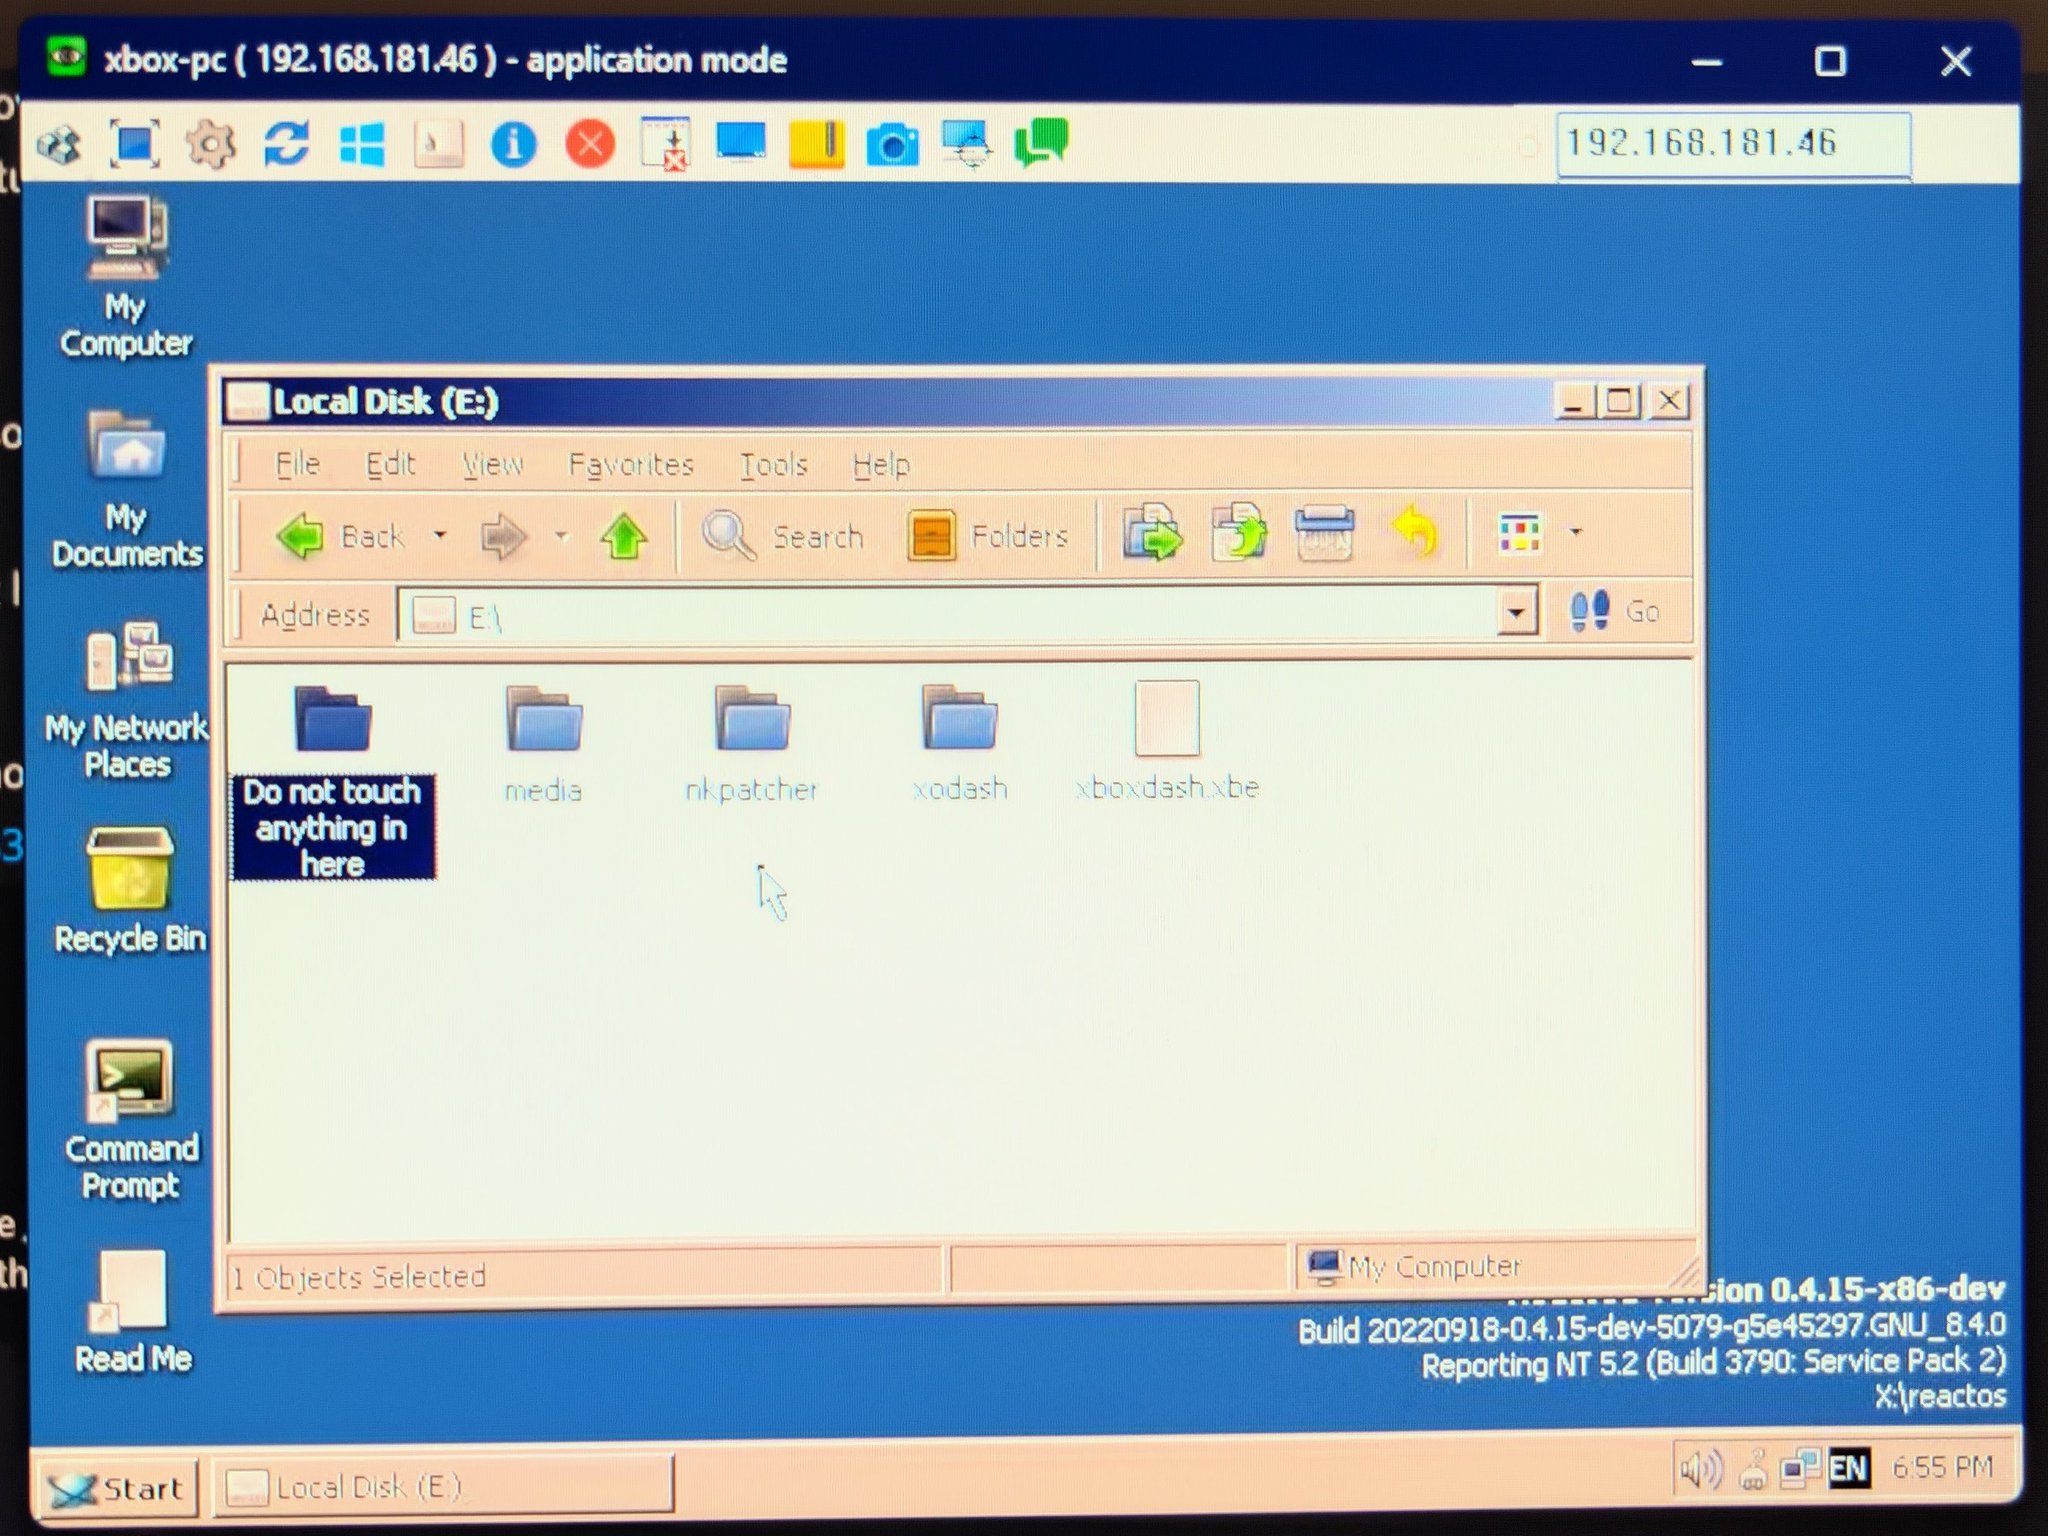Open the VNC settings gear icon
This screenshot has width=2048, height=1536.
212,145
